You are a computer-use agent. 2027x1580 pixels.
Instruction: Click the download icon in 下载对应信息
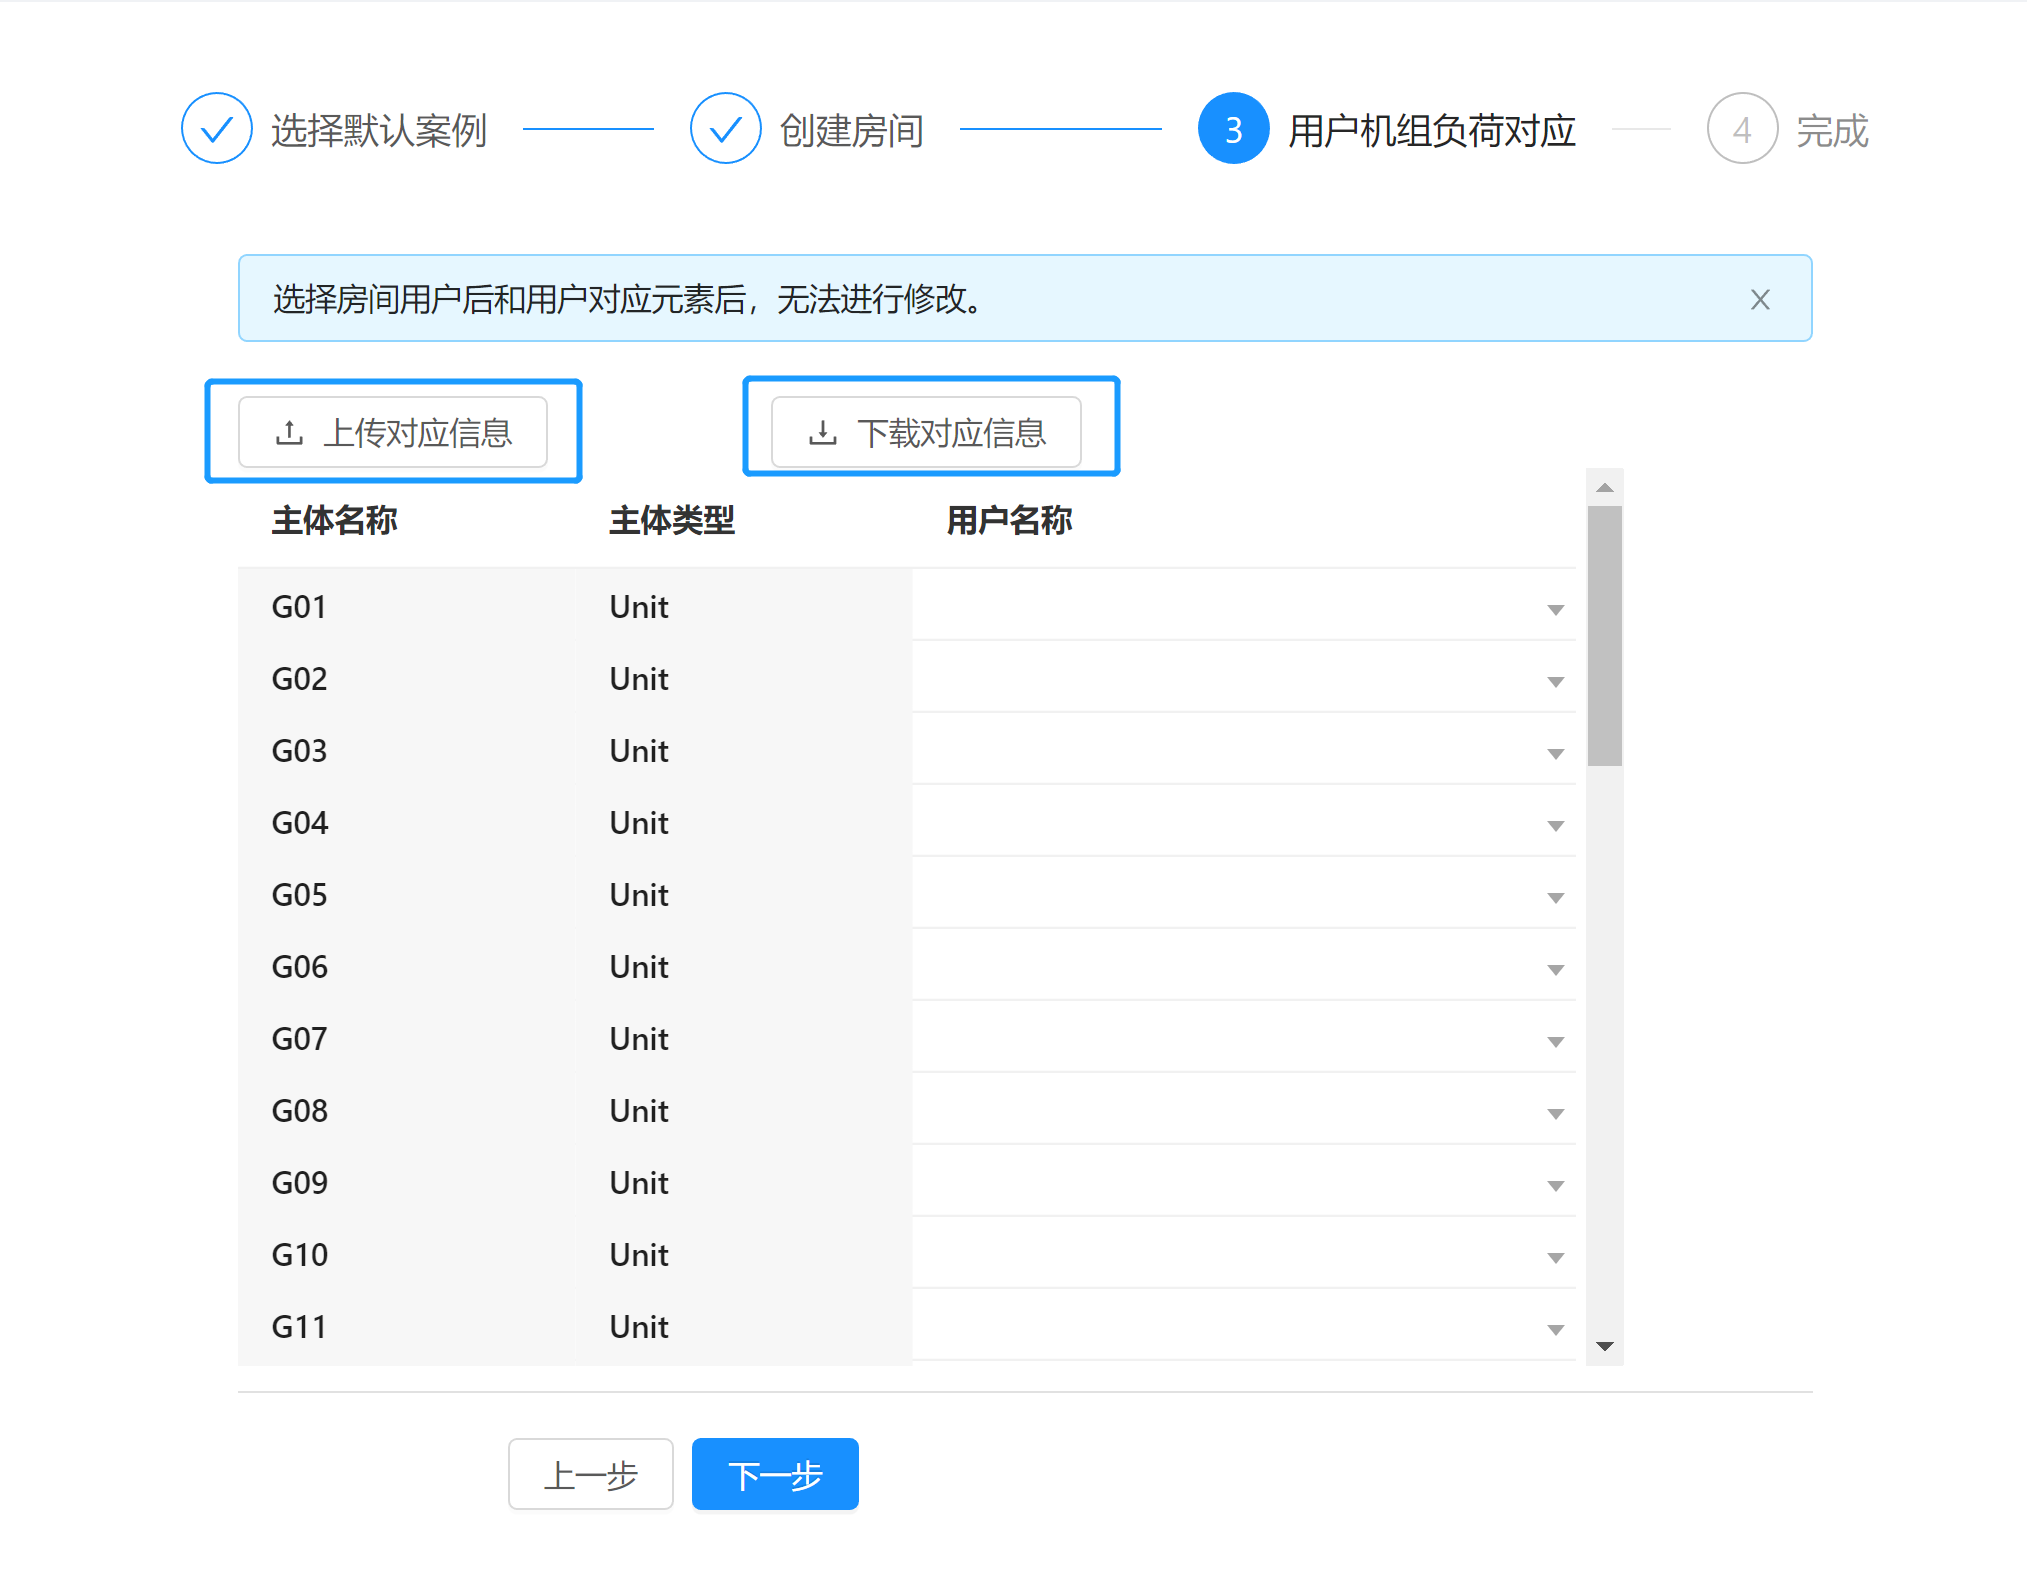pos(822,433)
